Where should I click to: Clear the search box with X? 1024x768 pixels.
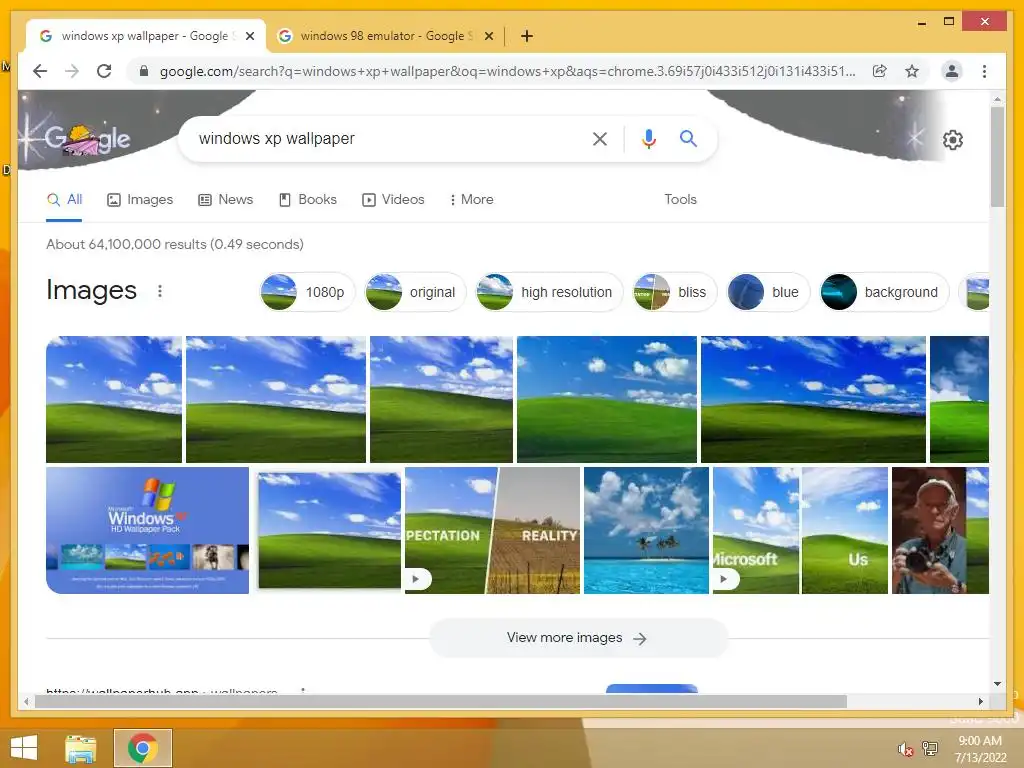[x=600, y=138]
